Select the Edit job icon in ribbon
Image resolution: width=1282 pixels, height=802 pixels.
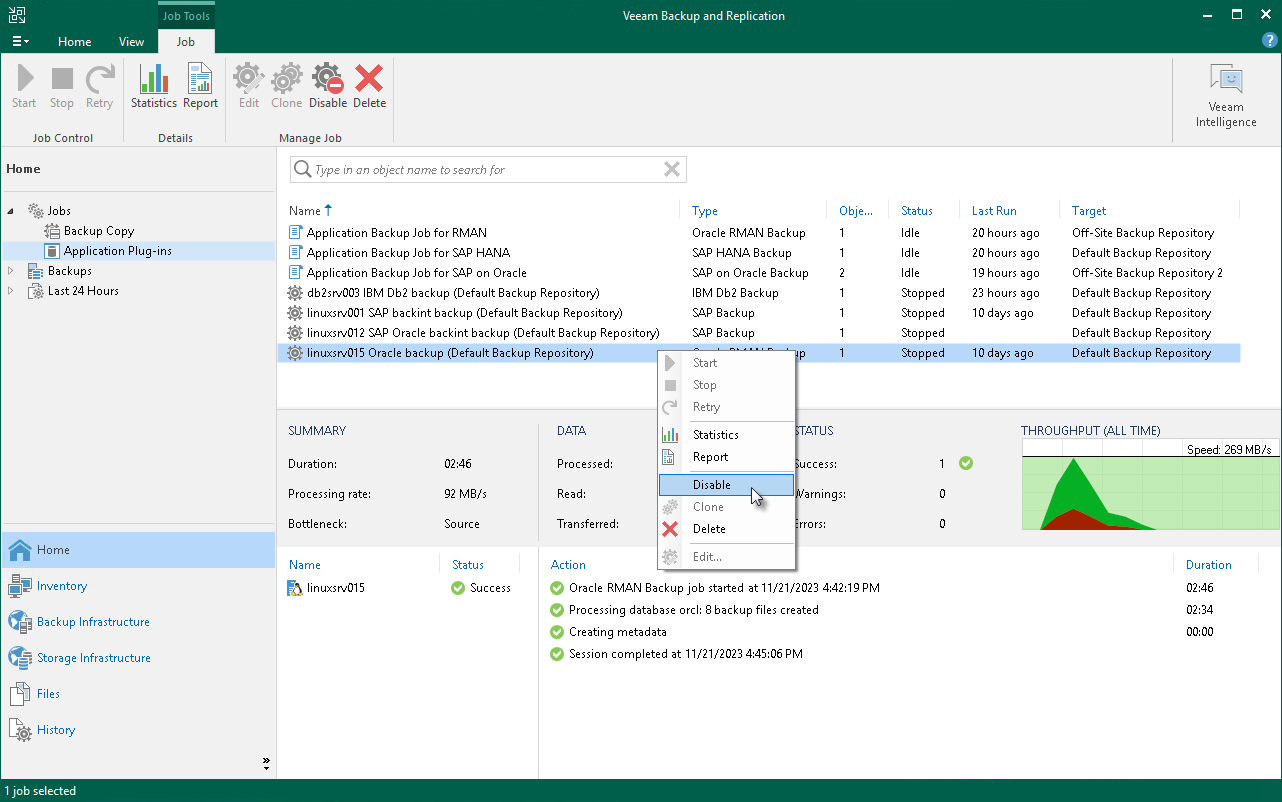tap(248, 85)
